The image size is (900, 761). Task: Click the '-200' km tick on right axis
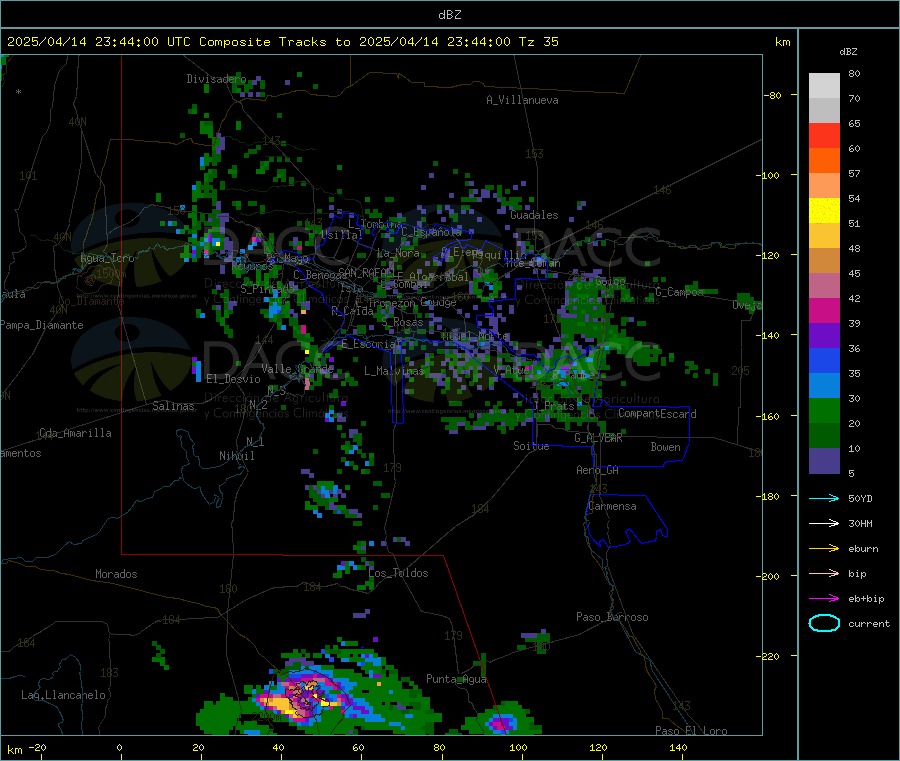point(768,576)
